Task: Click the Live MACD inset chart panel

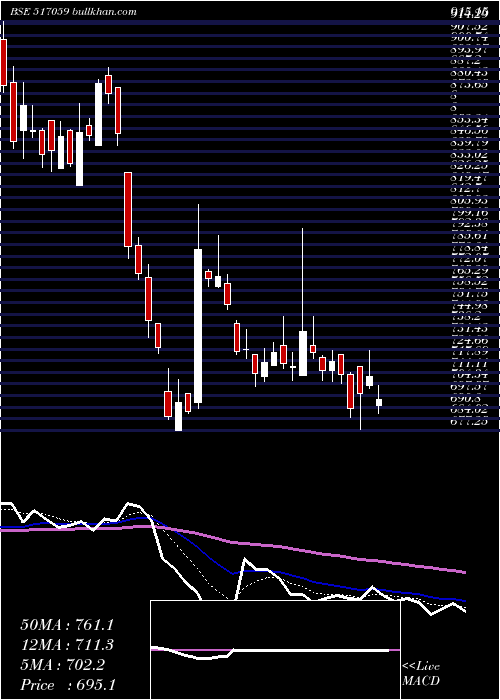Action: pyautogui.click(x=275, y=650)
